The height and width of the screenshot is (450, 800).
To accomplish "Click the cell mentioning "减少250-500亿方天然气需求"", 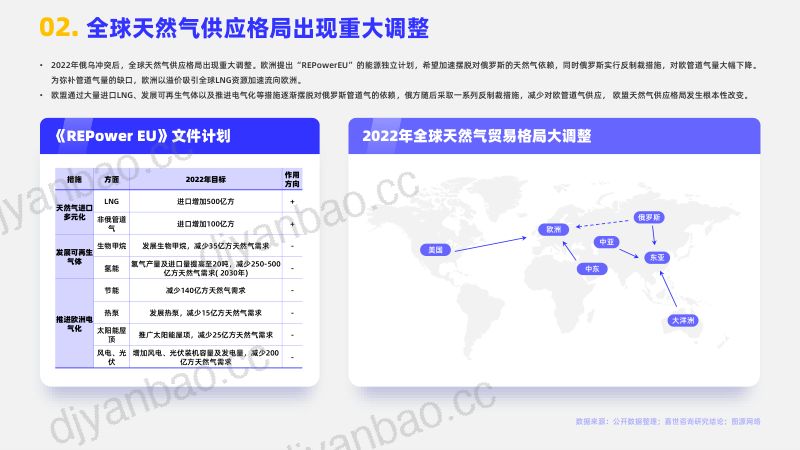I will click(x=206, y=268).
